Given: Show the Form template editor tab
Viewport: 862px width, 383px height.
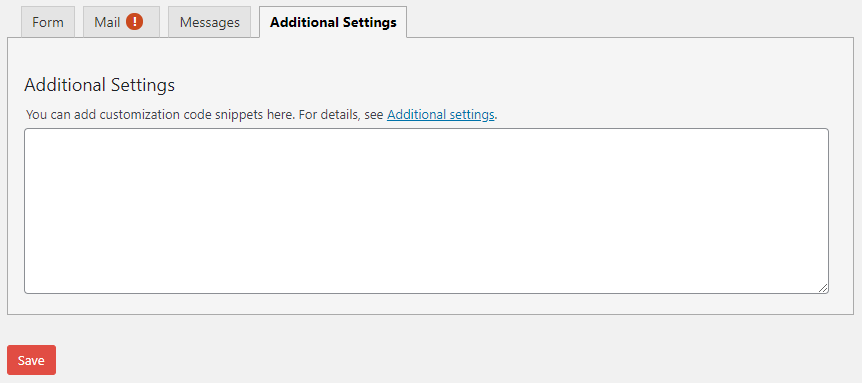Looking at the screenshot, I should (48, 23).
